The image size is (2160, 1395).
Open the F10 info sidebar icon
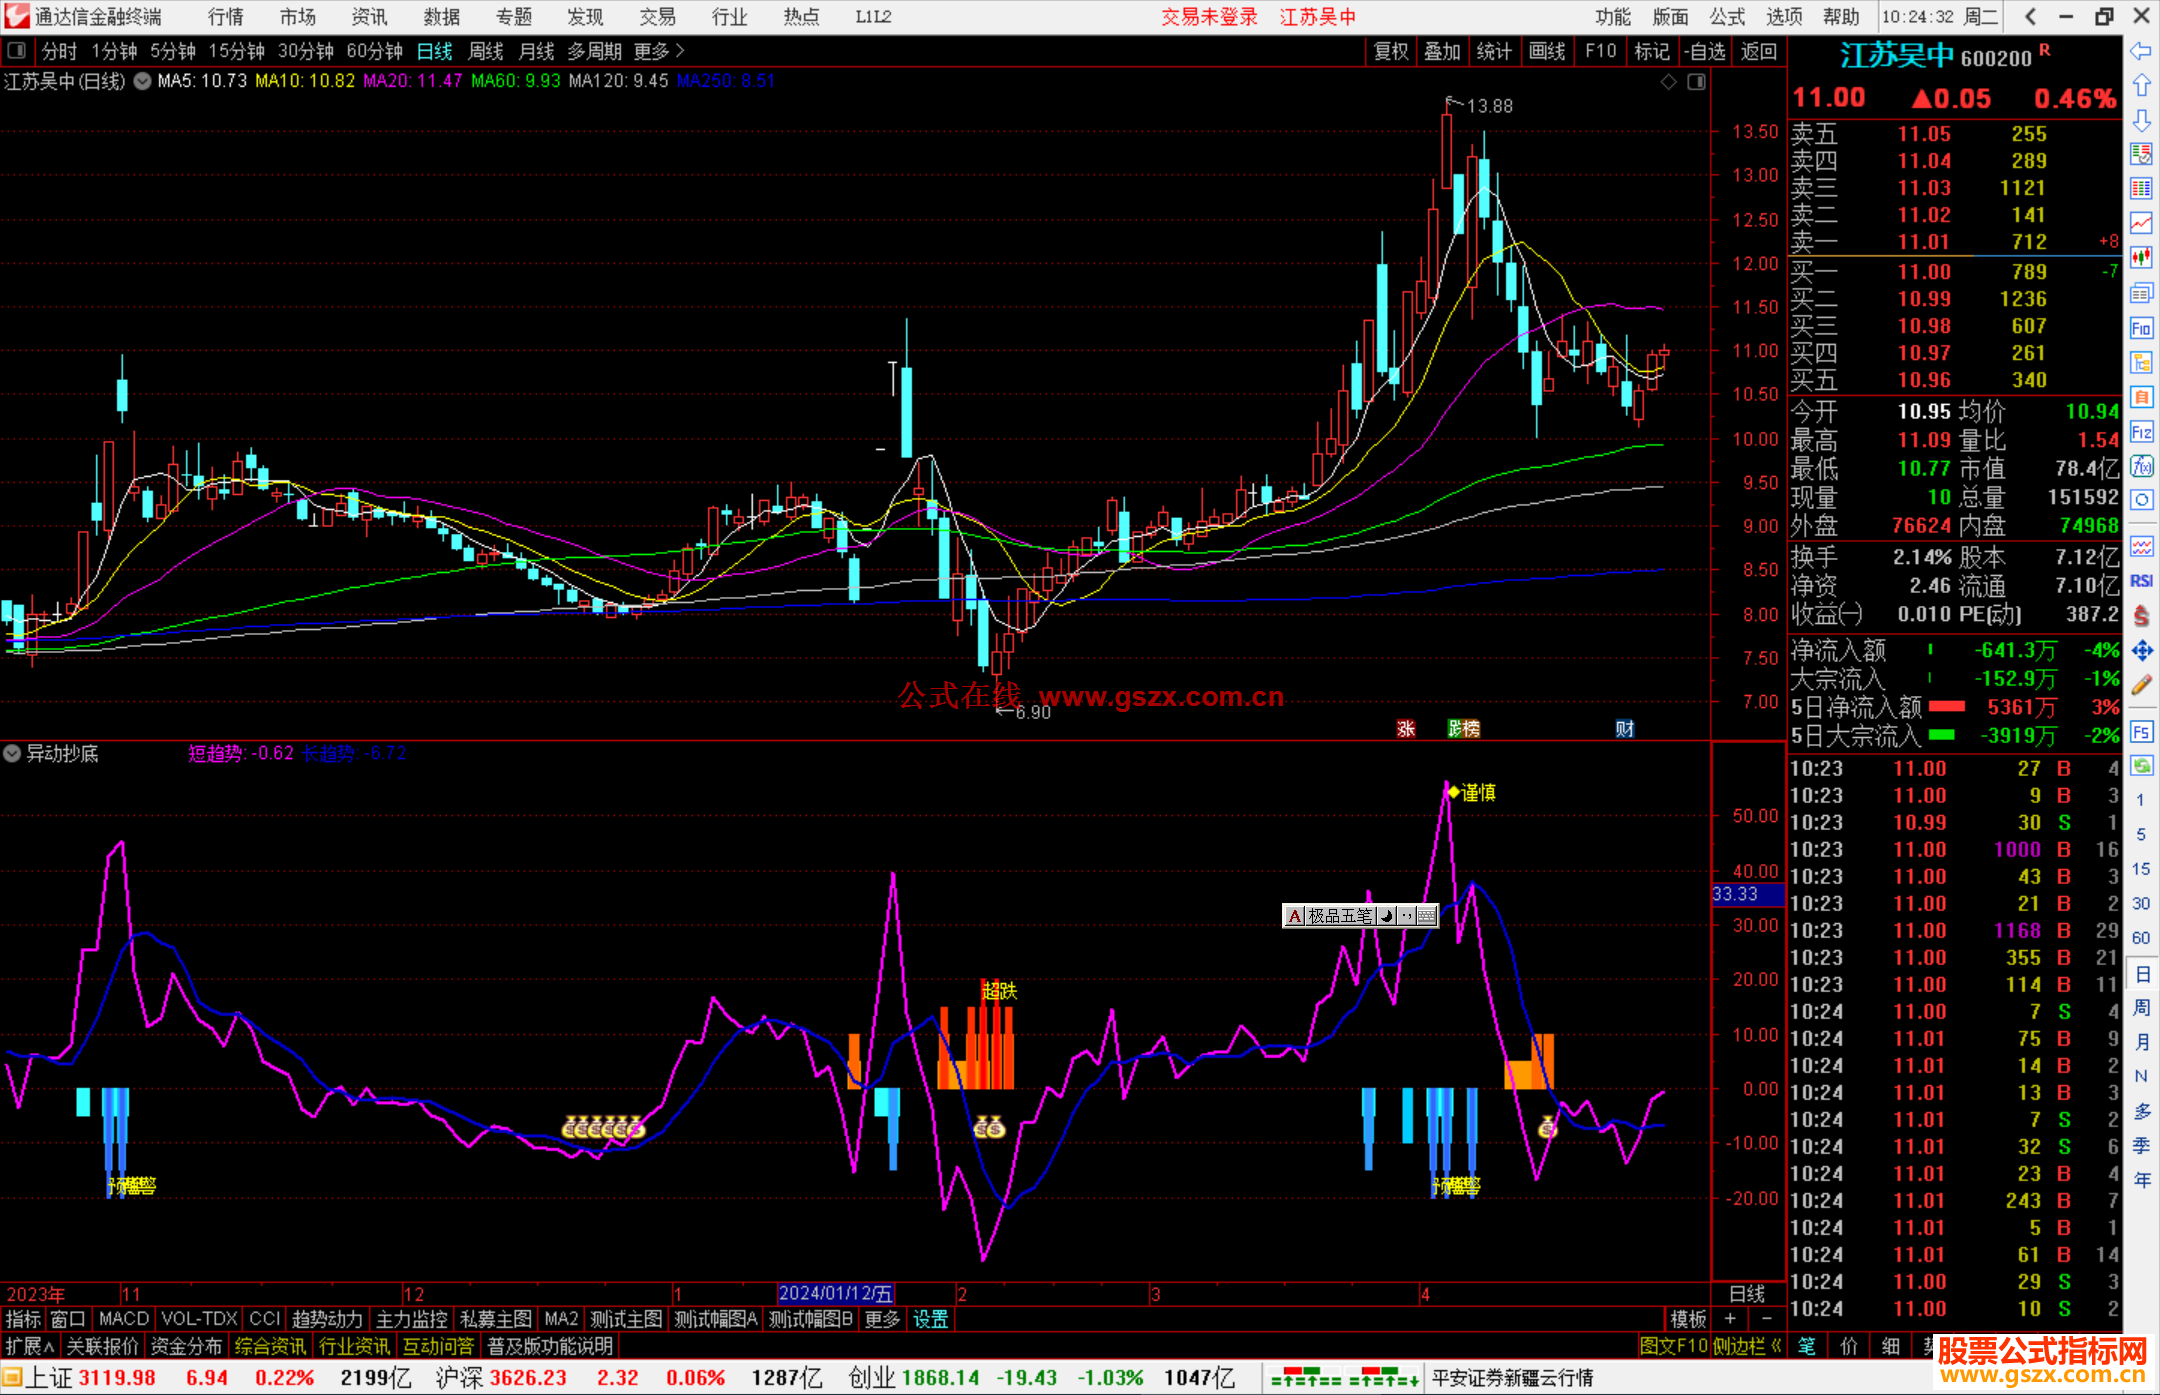click(2141, 329)
